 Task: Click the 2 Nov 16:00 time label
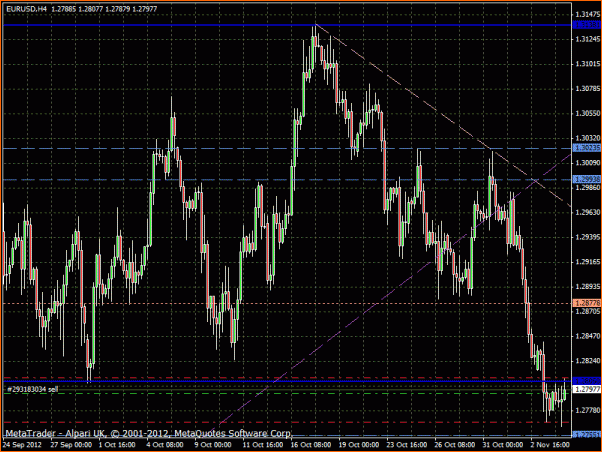pos(550,445)
